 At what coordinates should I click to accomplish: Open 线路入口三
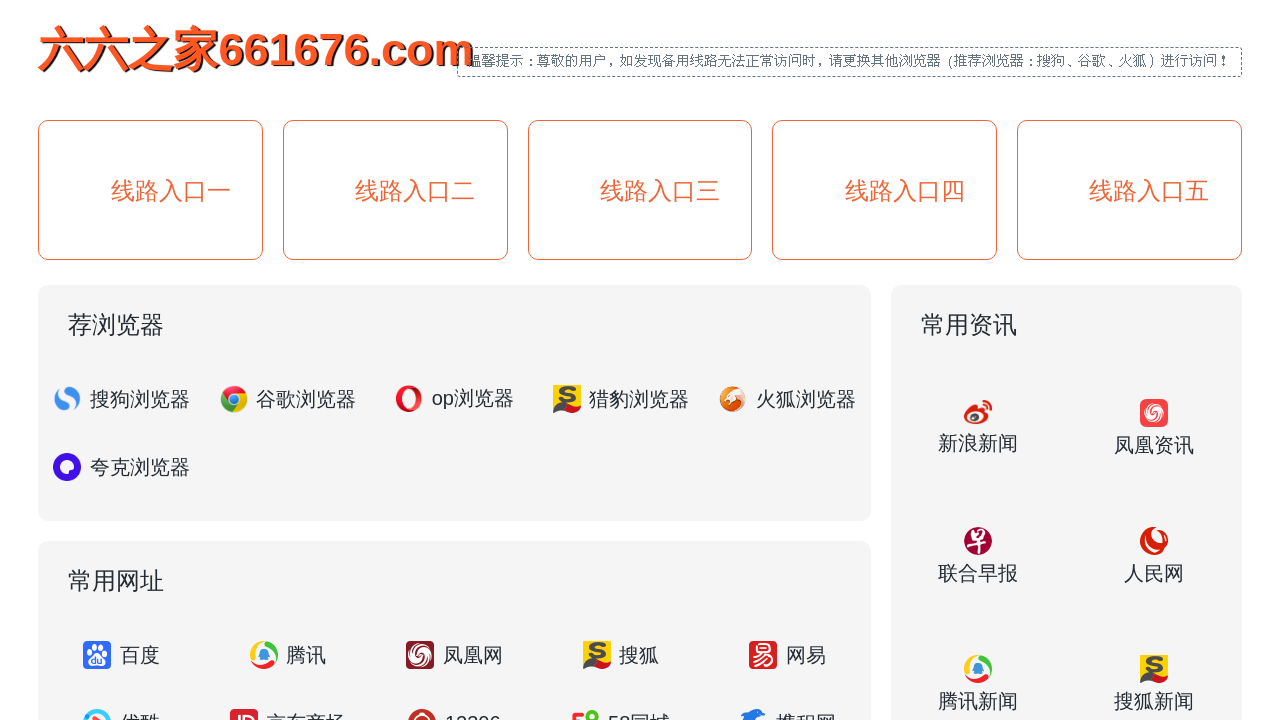click(640, 190)
